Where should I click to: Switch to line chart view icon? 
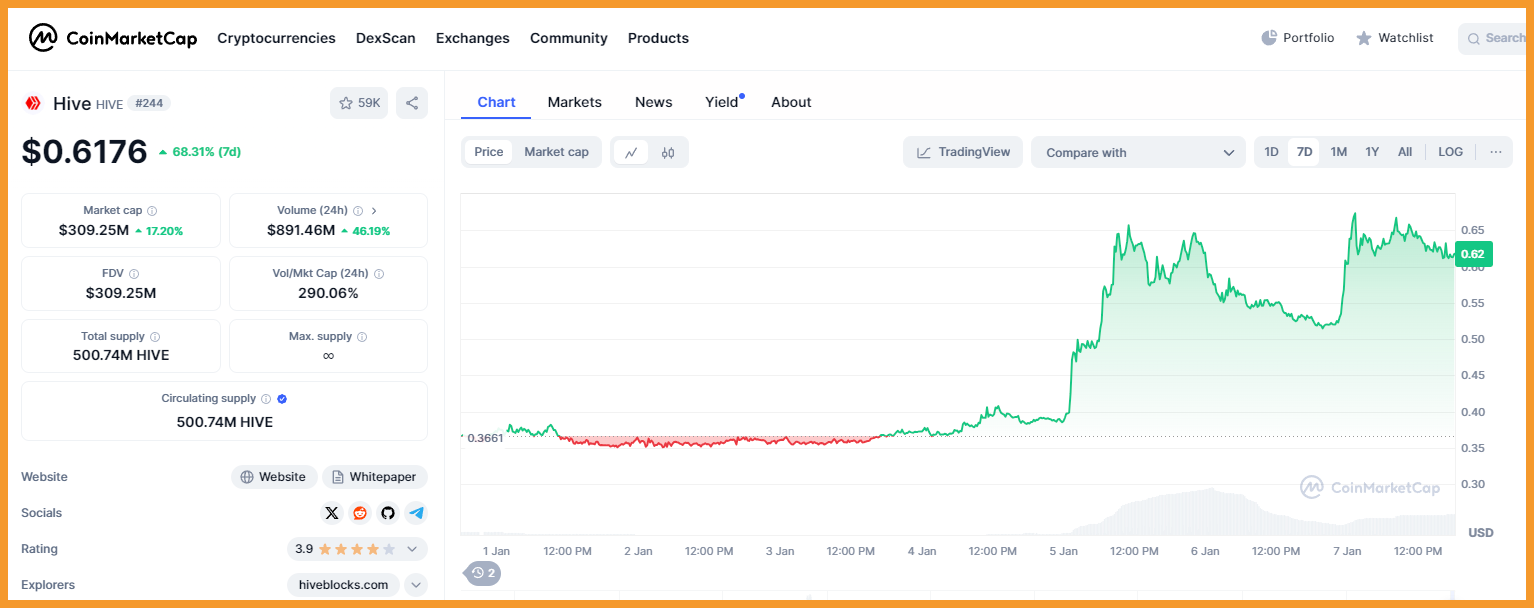[x=631, y=152]
